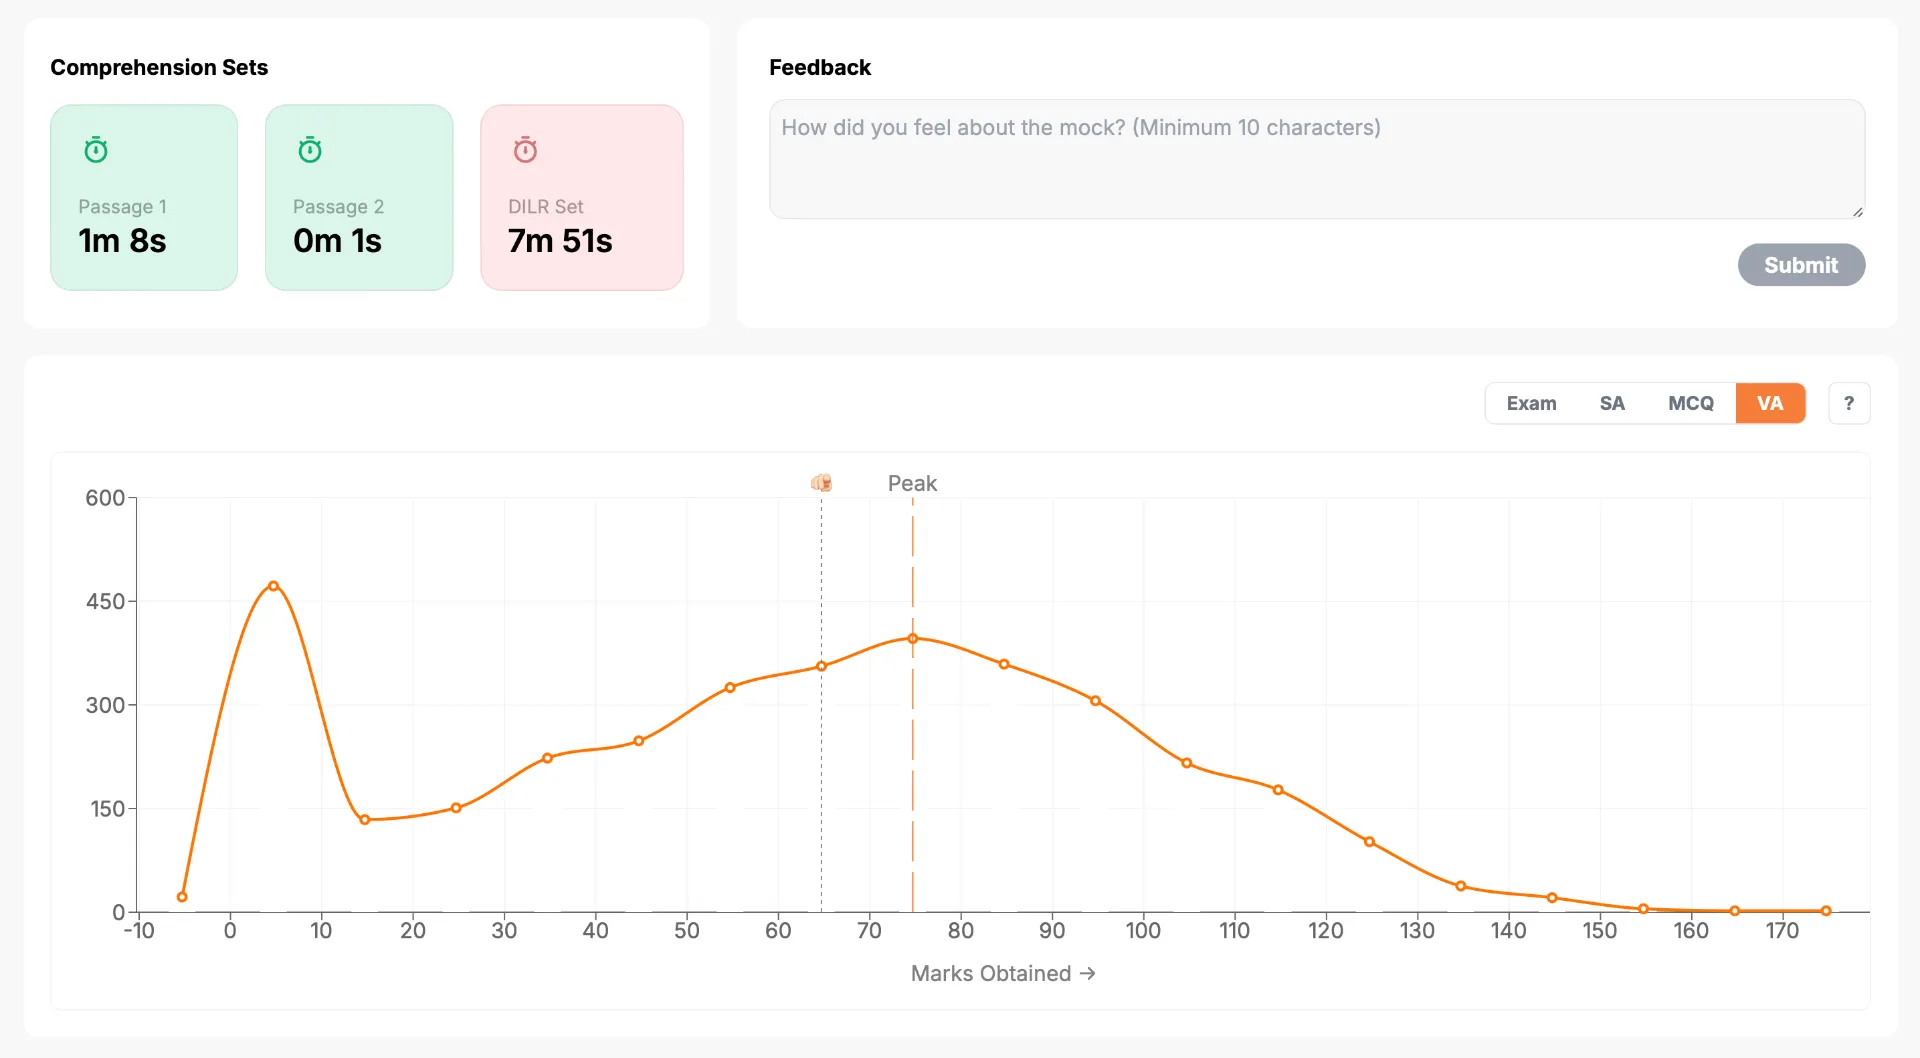The height and width of the screenshot is (1058, 1920).
Task: Click the mock feedback text area
Action: [1317, 159]
